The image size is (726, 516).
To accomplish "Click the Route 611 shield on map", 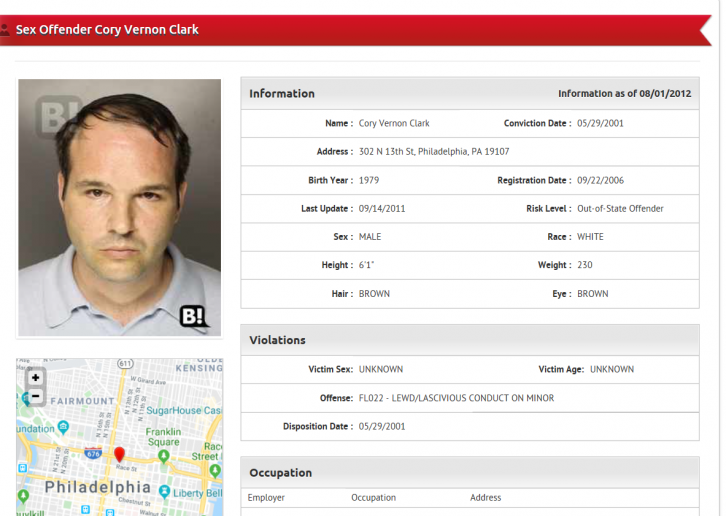I will coord(125,363).
